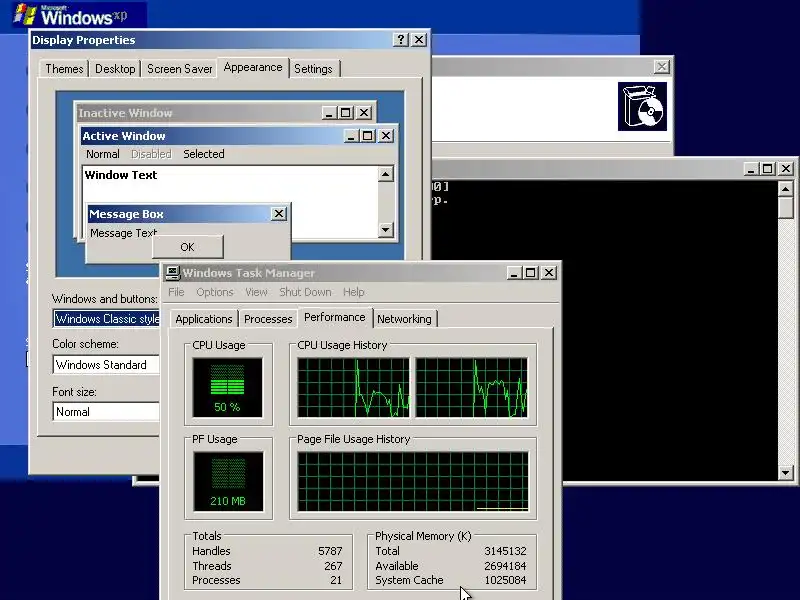Open the Font size dropdown showing Normal
Image resolution: width=800 pixels, height=600 pixels.
pos(106,412)
